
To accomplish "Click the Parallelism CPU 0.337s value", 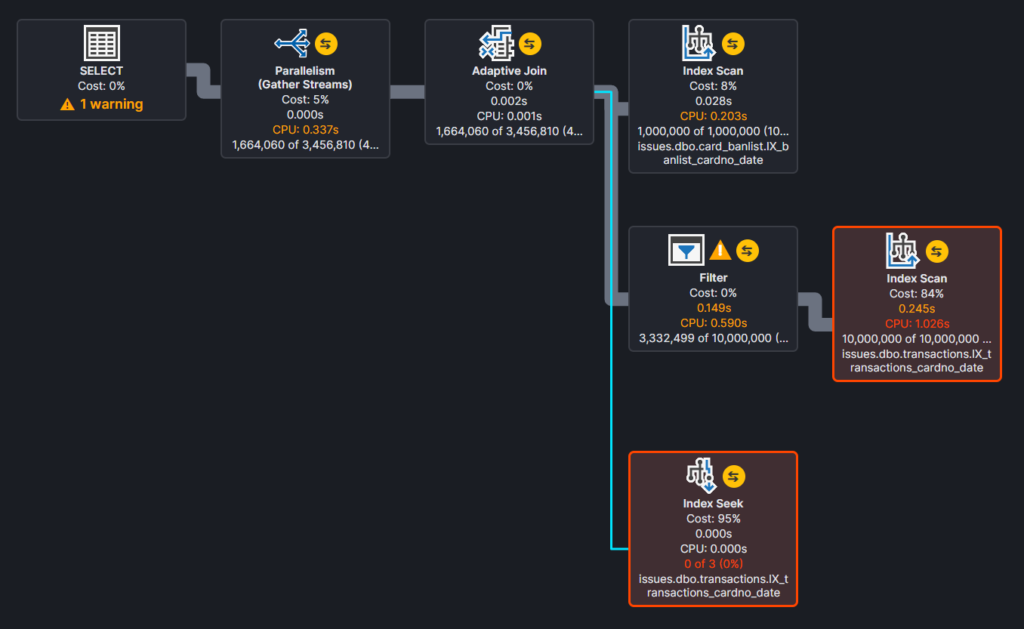I will click(x=305, y=129).
